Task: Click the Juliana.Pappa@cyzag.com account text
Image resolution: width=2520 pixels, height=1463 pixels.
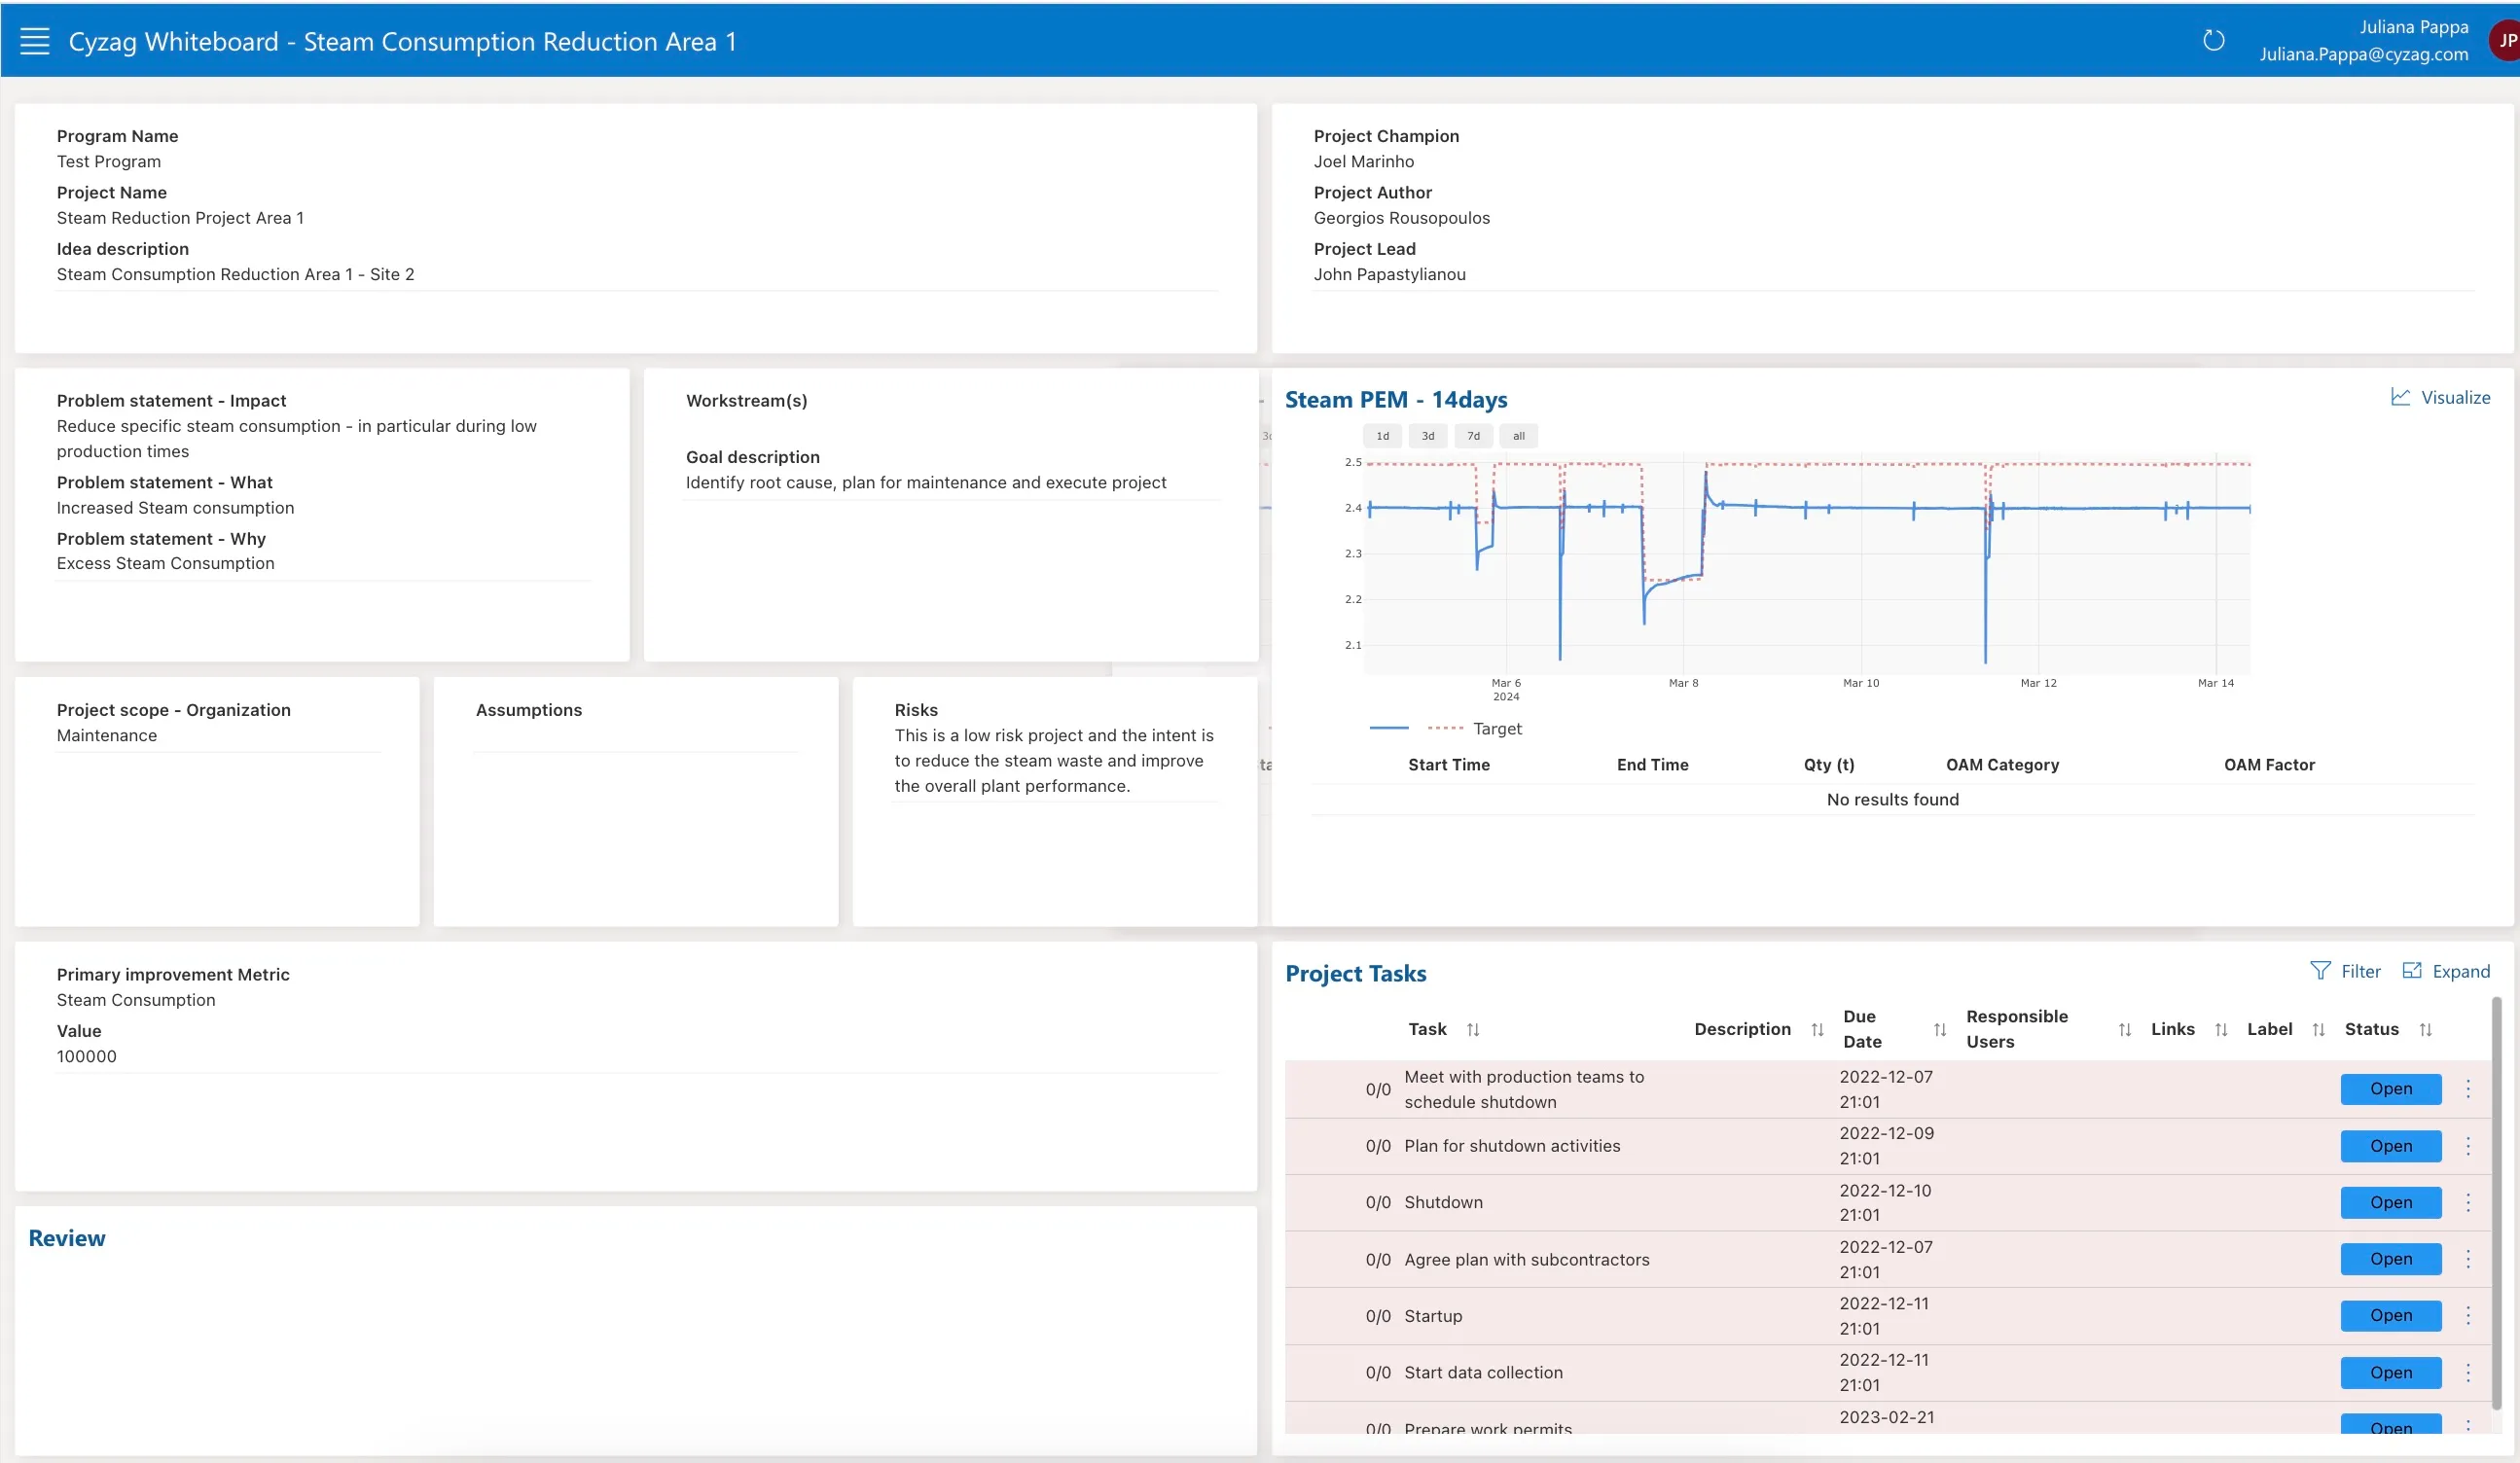Action: [x=2363, y=54]
